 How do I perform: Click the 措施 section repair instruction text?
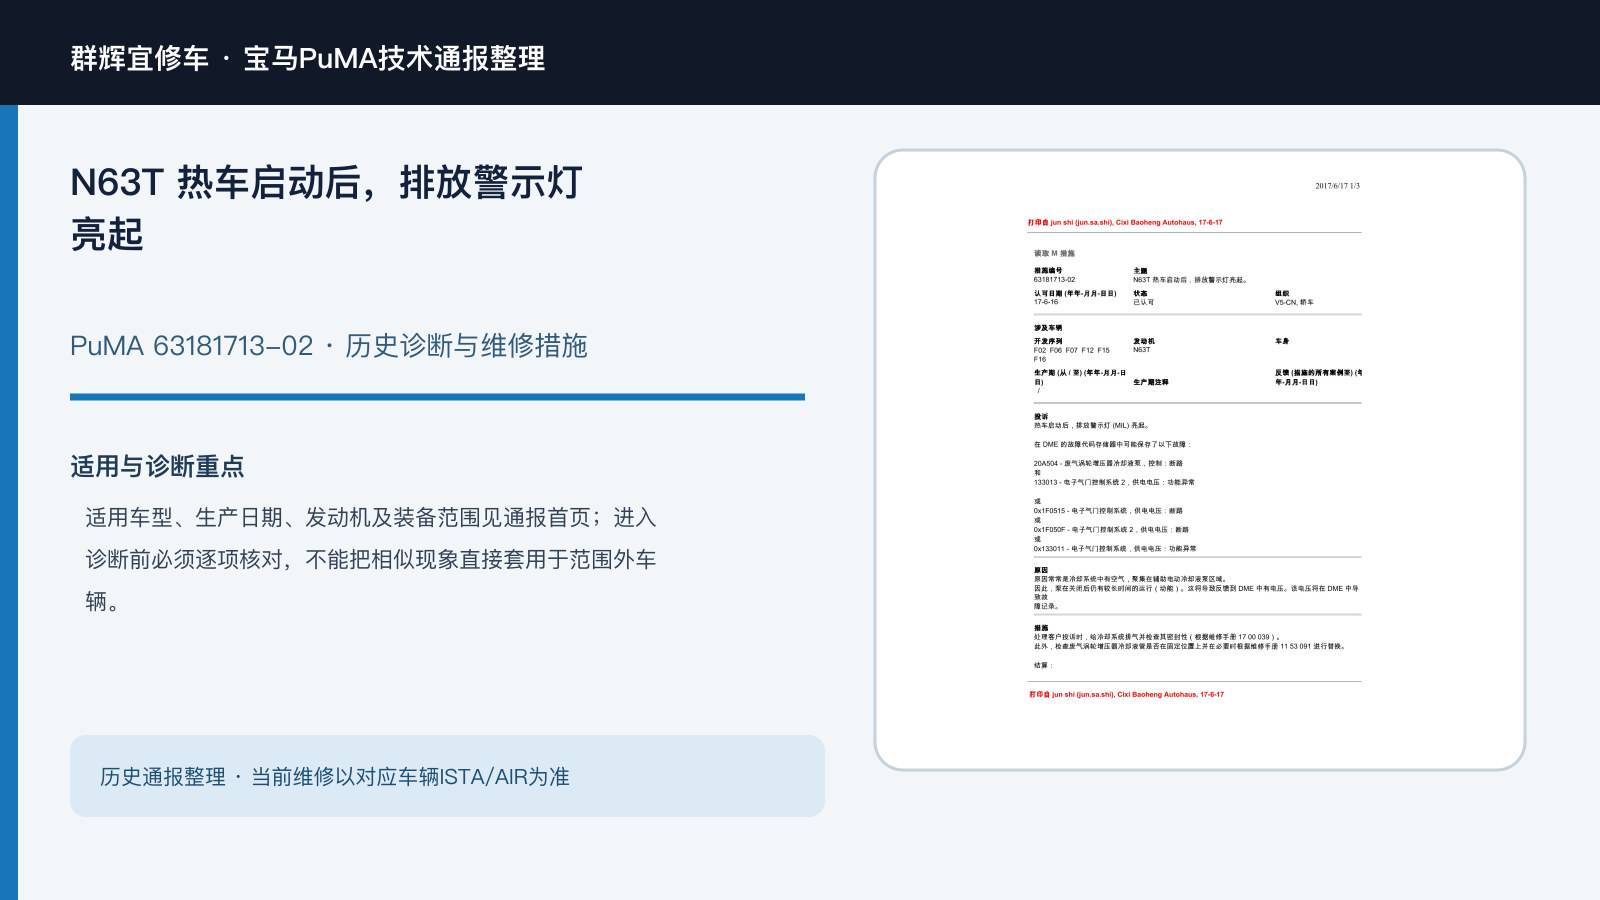(x=1190, y=642)
